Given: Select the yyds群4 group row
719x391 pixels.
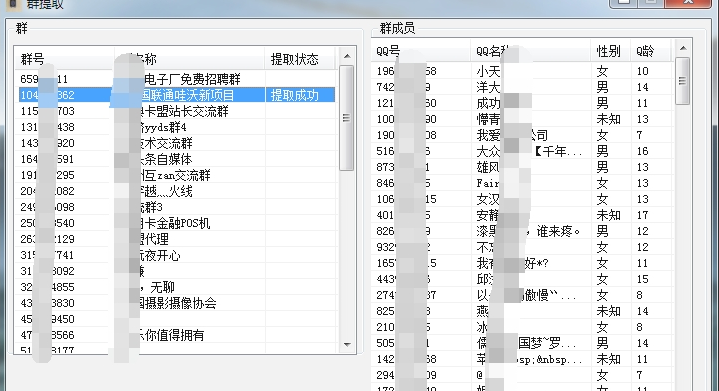Looking at the screenshot, I should (177, 127).
